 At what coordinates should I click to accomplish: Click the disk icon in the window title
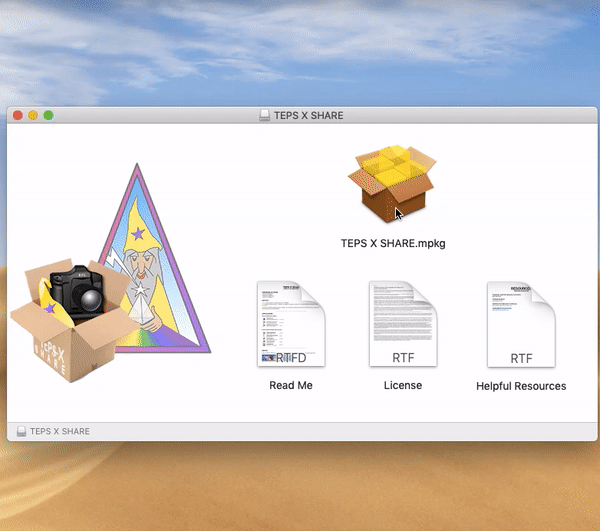point(264,115)
